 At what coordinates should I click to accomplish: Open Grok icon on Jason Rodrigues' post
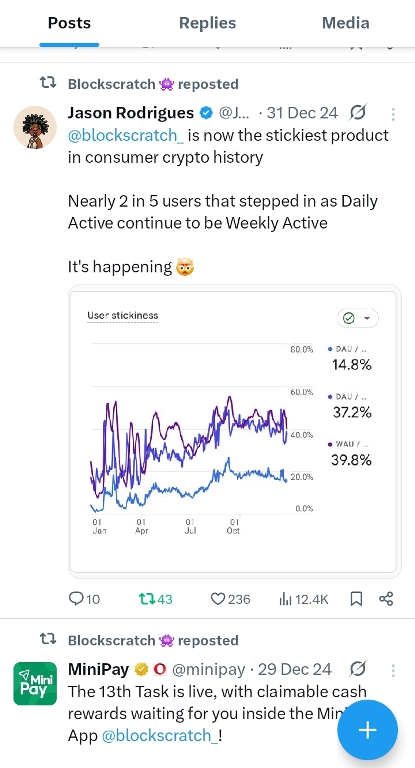358,113
